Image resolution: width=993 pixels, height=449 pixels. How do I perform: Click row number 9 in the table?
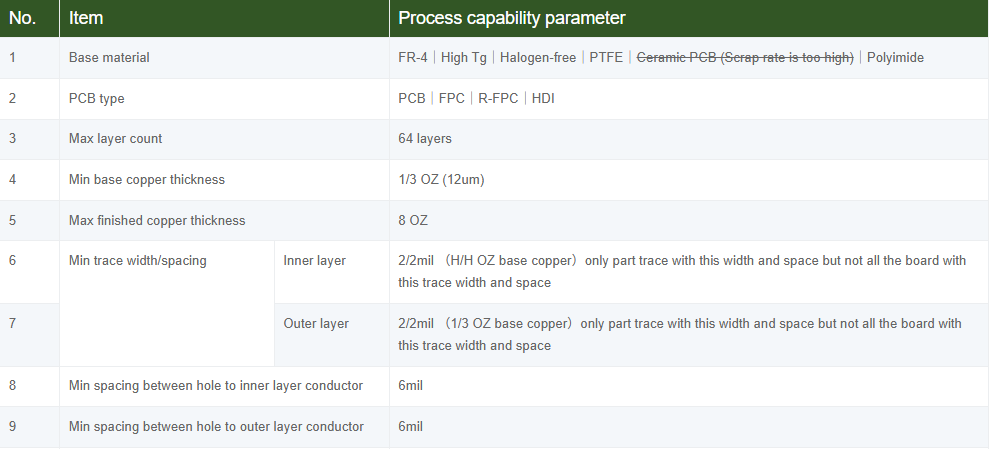click(x=12, y=427)
